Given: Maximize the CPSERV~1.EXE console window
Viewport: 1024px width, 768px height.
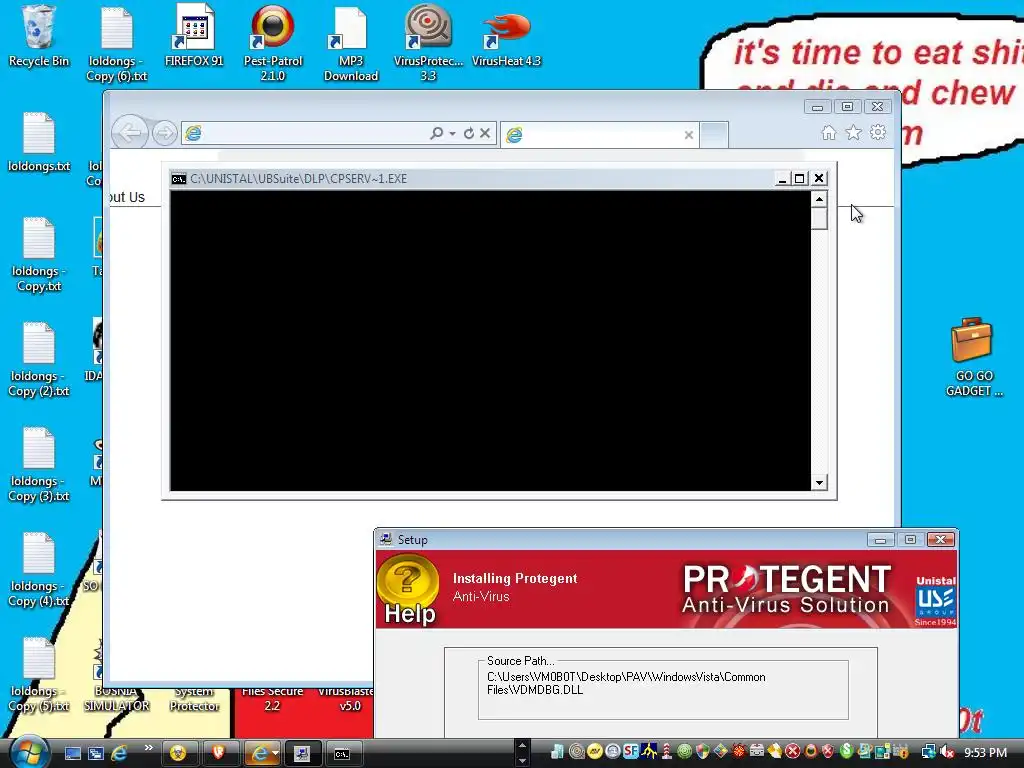Looking at the screenshot, I should (799, 179).
